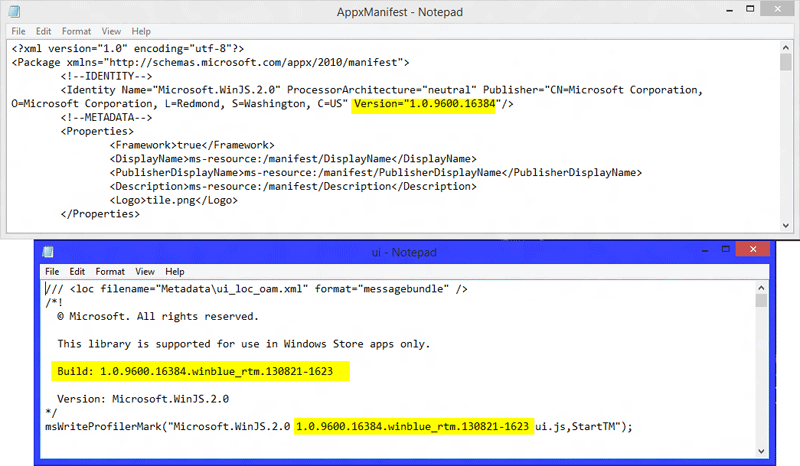The width and height of the screenshot is (800, 466).
Task: Click the <Properties> opening tag line
Action: [x=97, y=131]
